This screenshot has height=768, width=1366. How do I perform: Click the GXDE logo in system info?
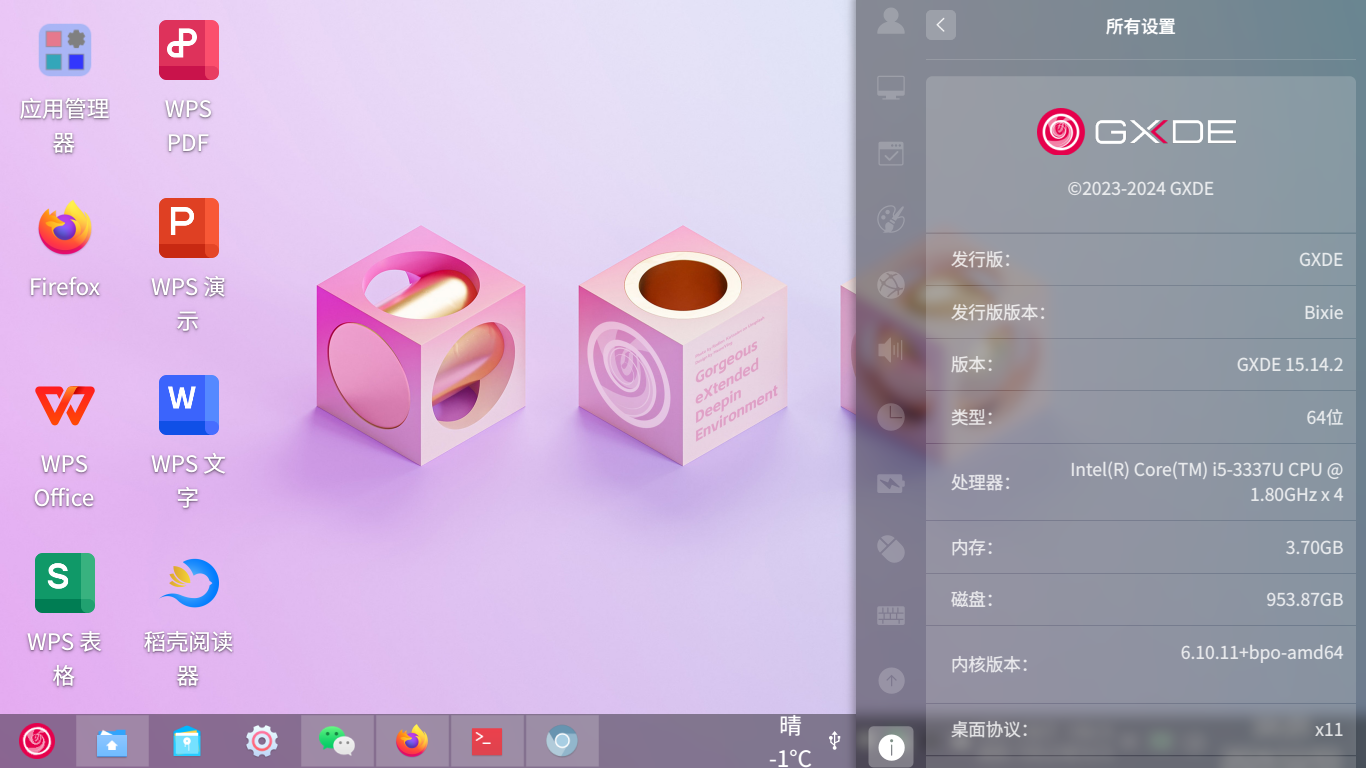pos(1136,131)
